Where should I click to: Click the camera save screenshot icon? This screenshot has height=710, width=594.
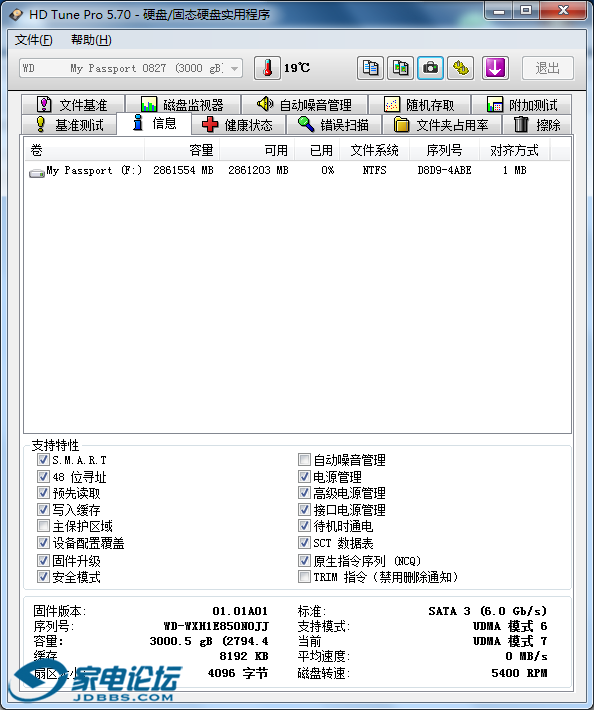click(x=430, y=68)
